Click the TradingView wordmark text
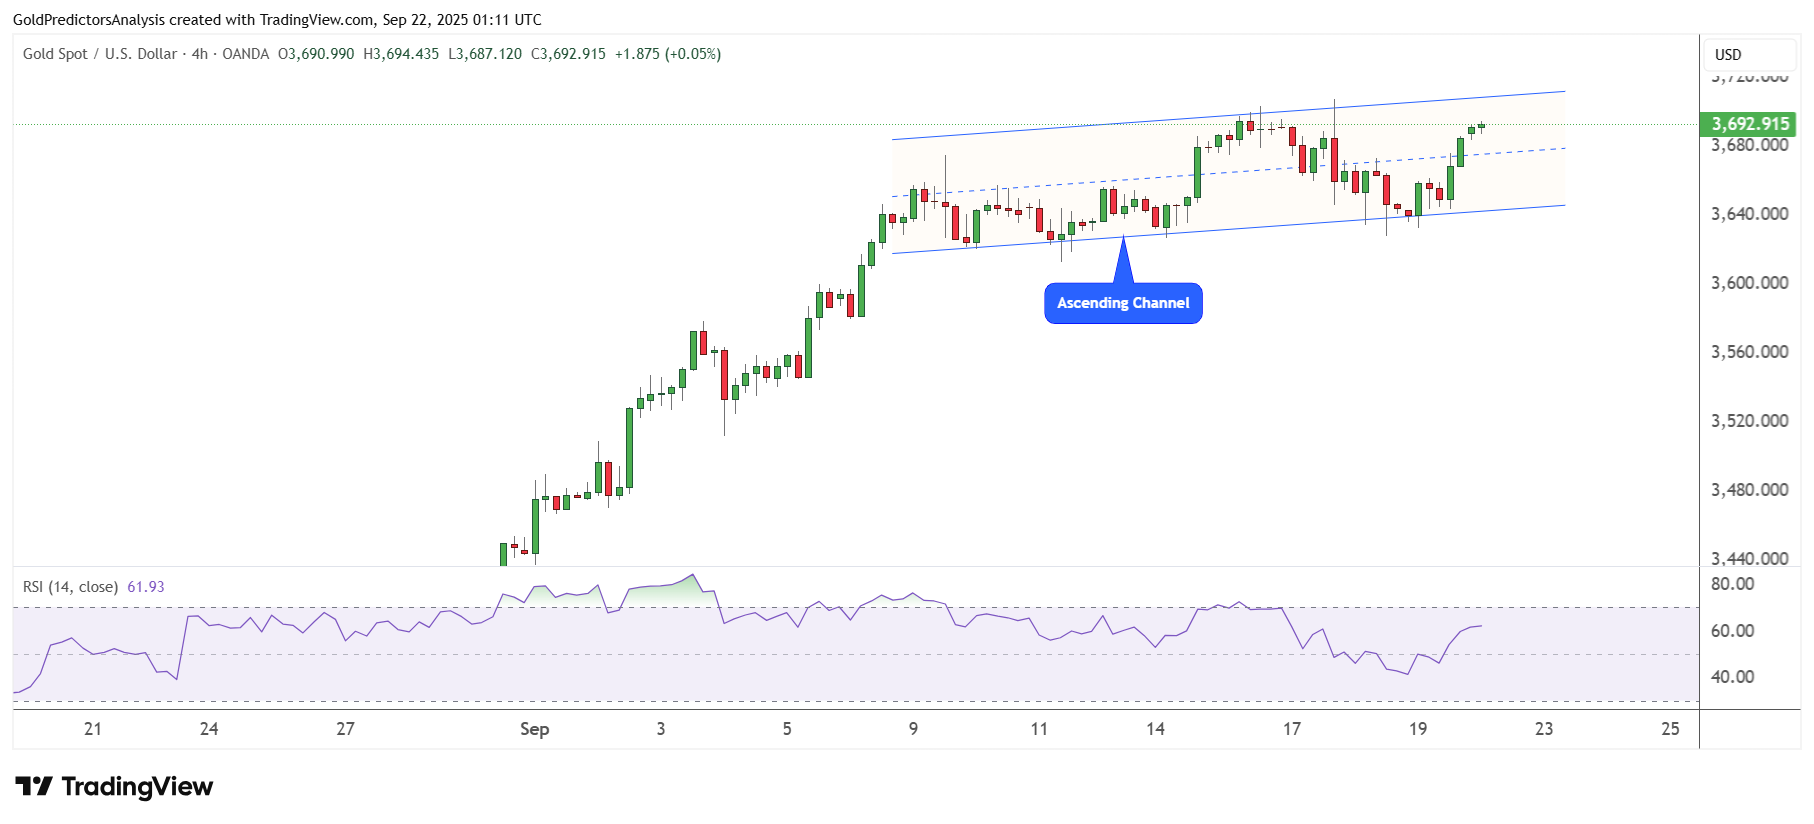1814x824 pixels. click(137, 787)
